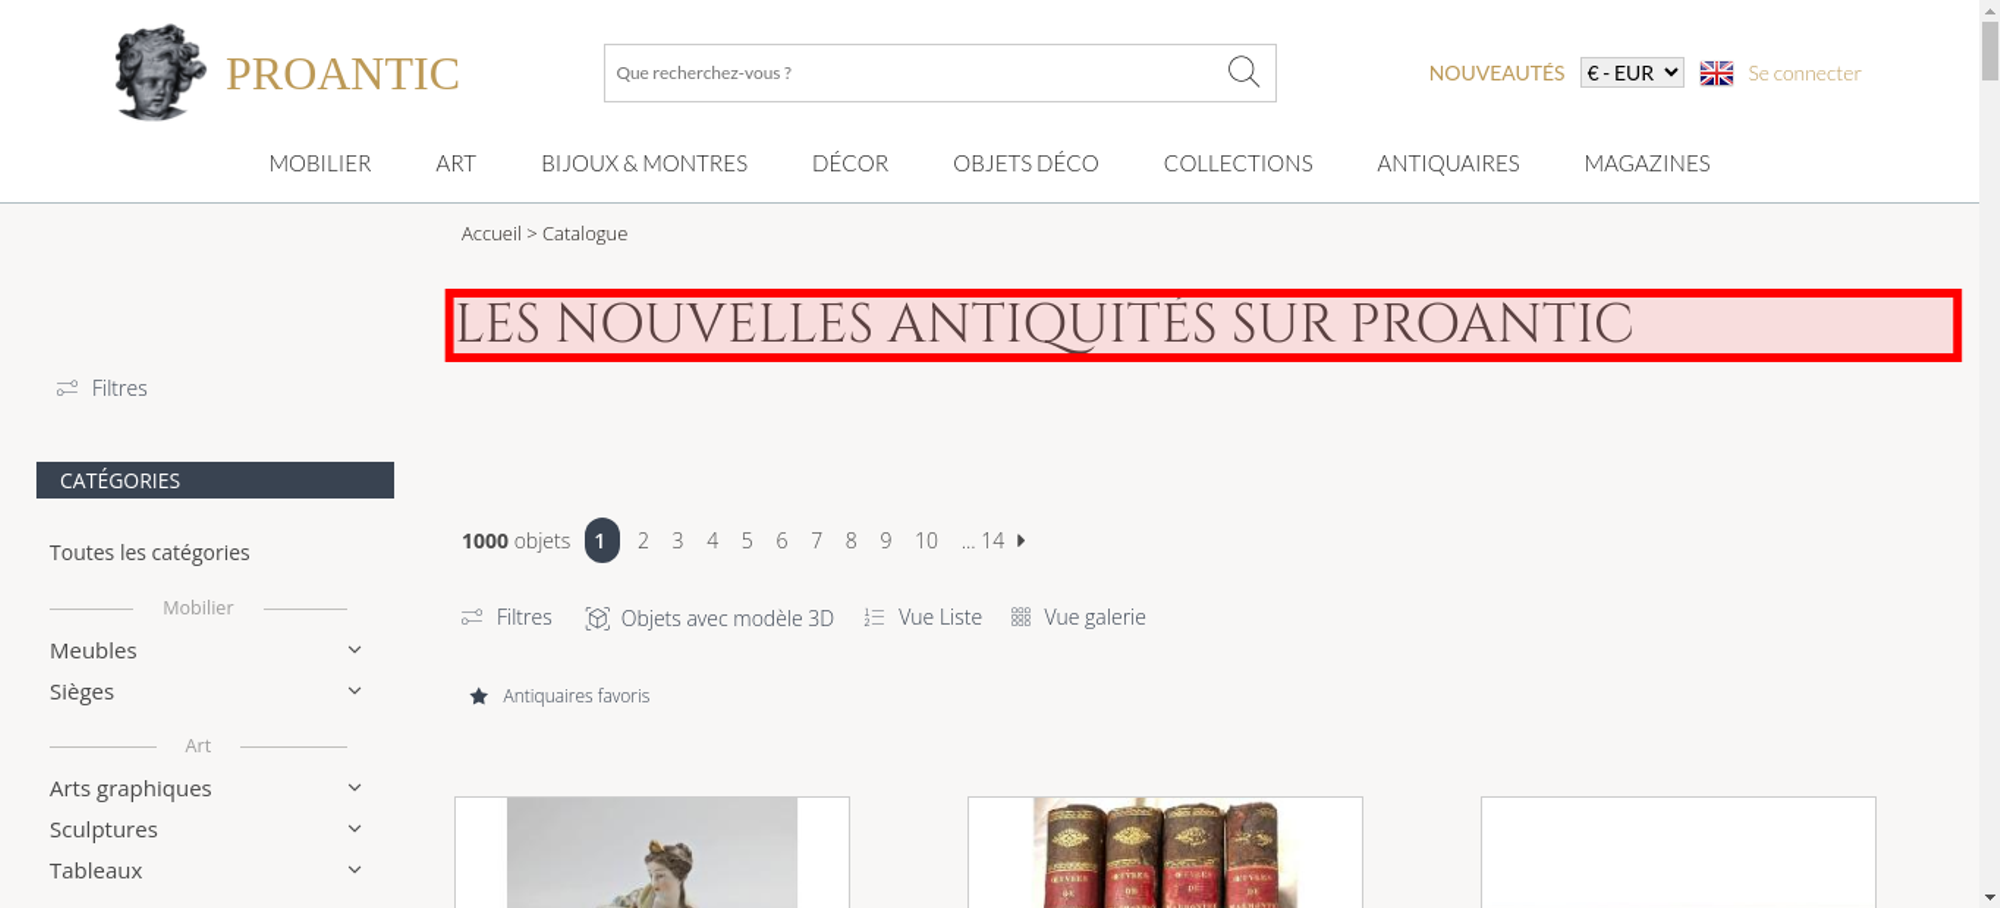Switch to Vue Liste layout
Image resolution: width=2000 pixels, height=908 pixels.
(x=923, y=617)
